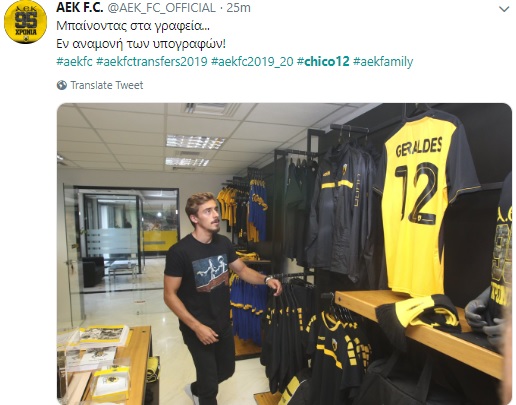Open the #aekfamily hashtag

[383, 62]
